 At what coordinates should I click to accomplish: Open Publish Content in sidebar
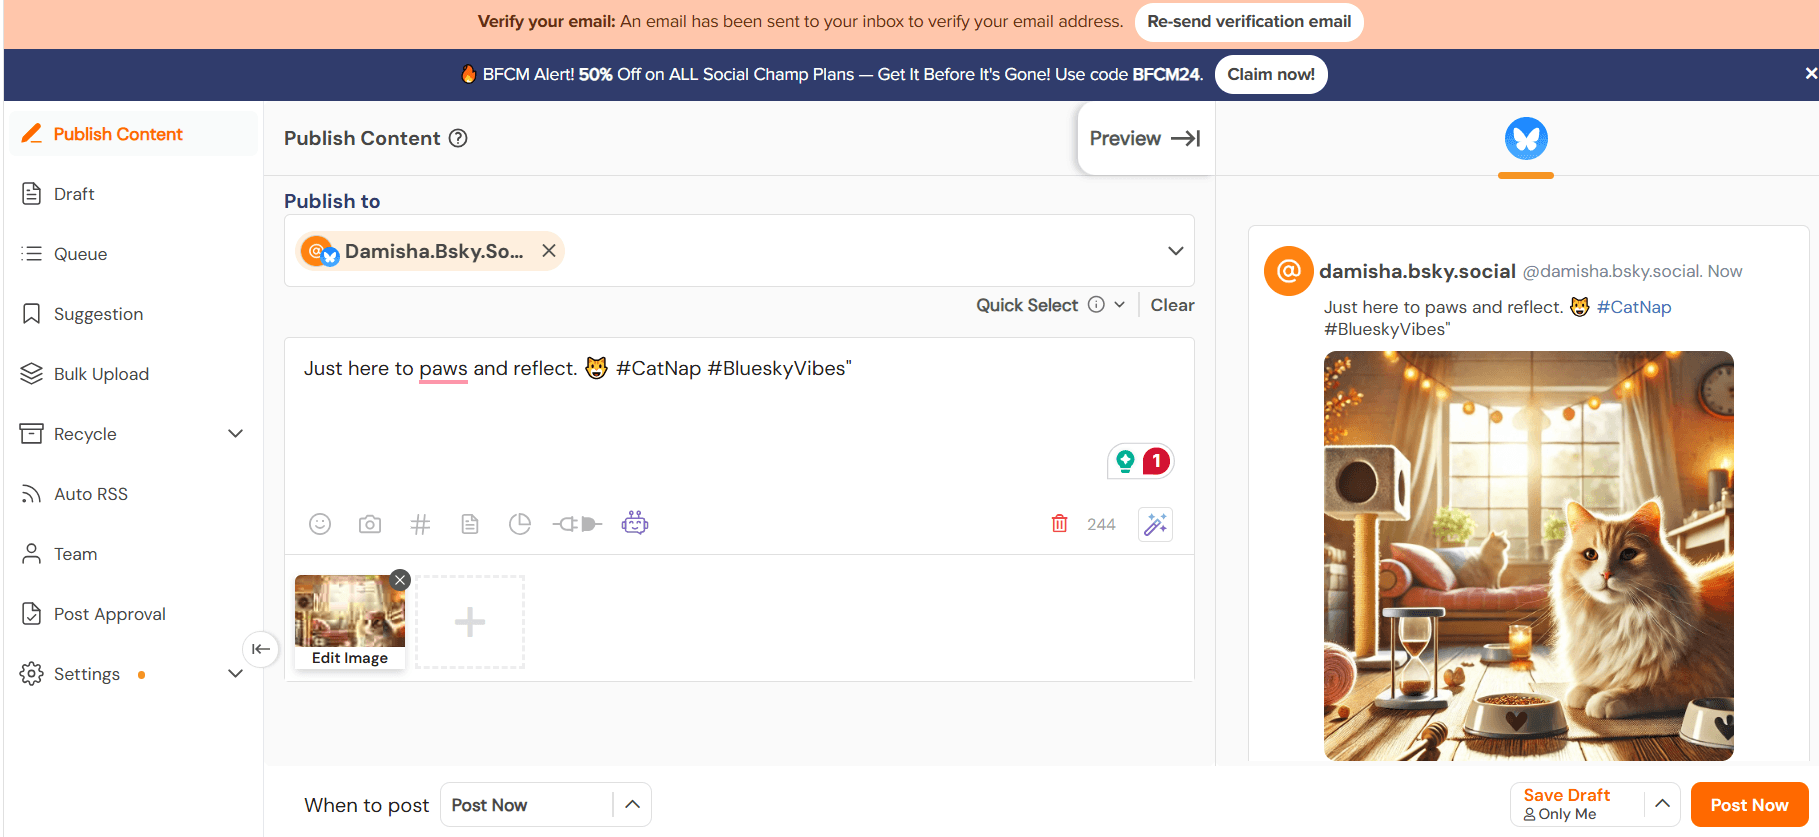click(x=133, y=134)
